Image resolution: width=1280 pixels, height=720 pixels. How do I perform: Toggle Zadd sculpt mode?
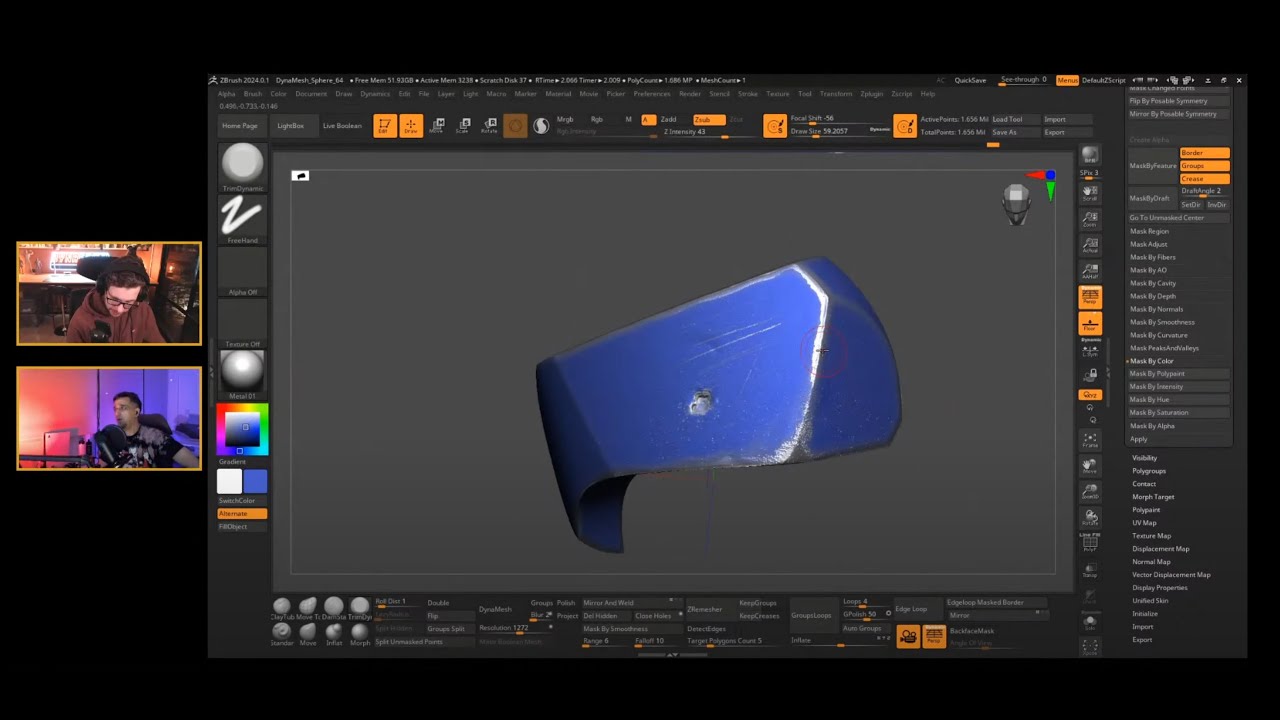[669, 119]
